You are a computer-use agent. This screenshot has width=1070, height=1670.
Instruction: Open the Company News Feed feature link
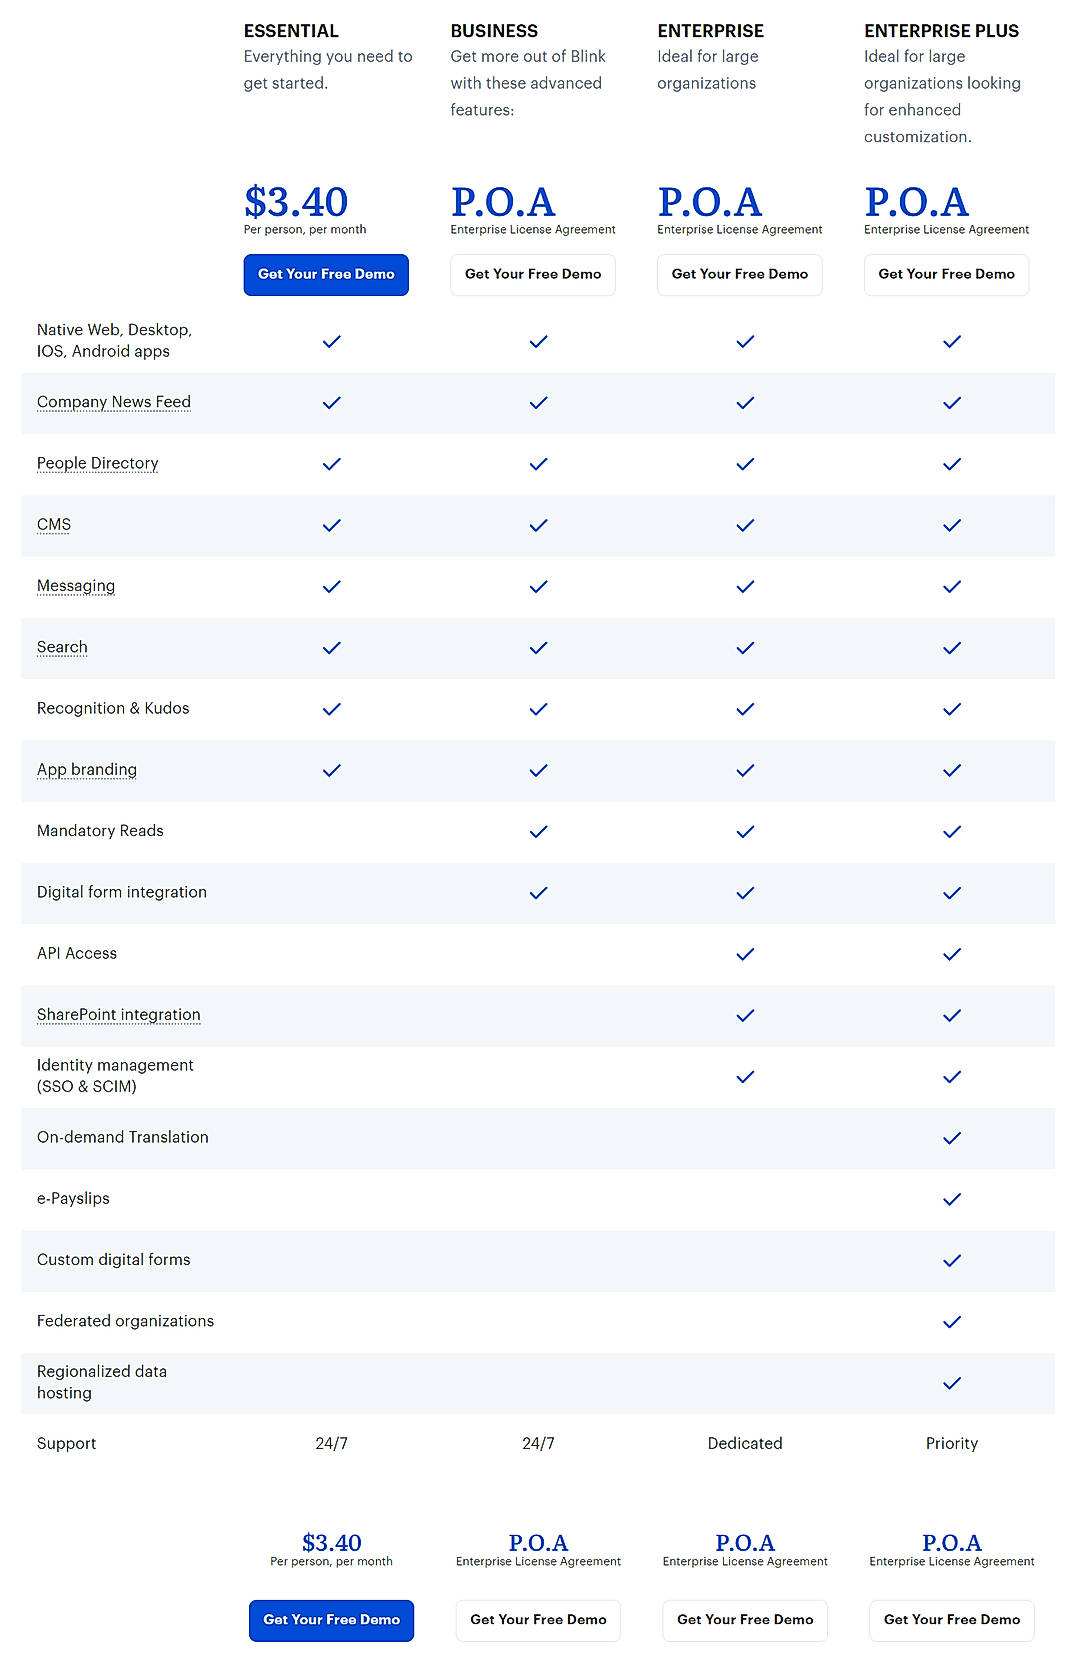pos(113,401)
